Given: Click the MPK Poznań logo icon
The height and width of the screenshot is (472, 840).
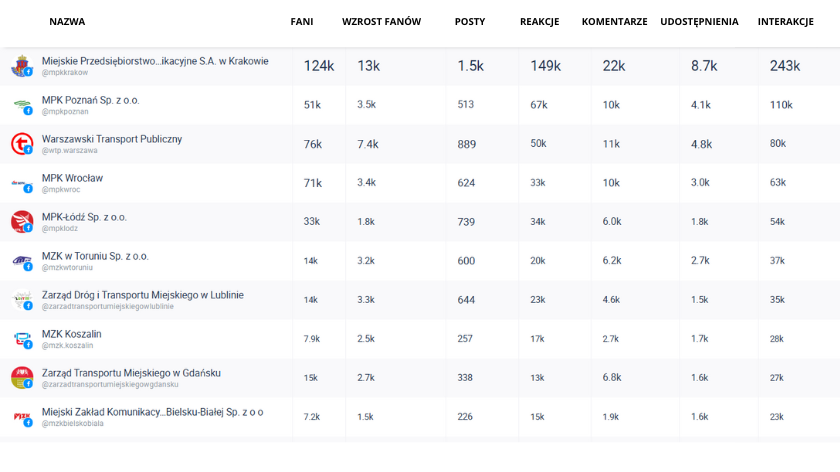Looking at the screenshot, I should tap(21, 105).
